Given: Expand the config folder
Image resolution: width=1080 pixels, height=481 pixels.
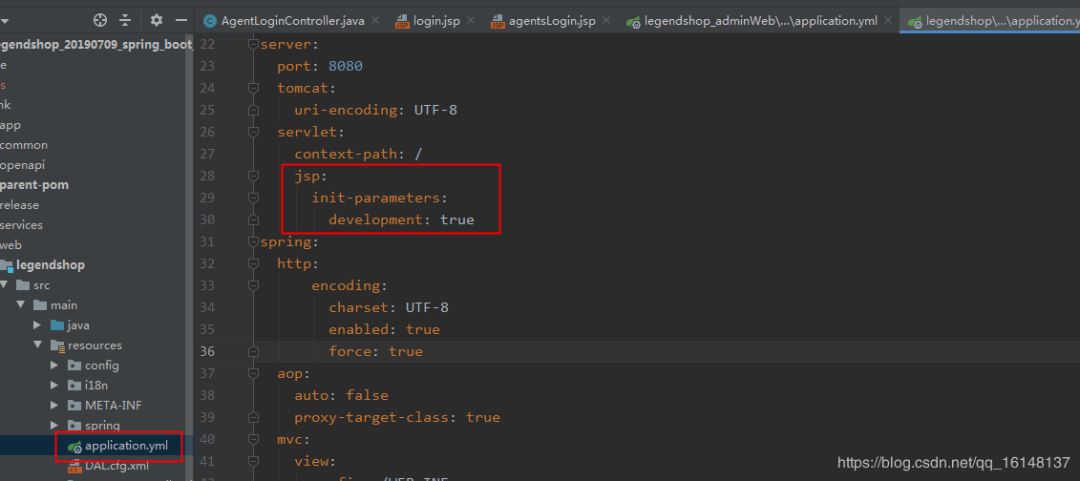Looking at the screenshot, I should tap(54, 365).
